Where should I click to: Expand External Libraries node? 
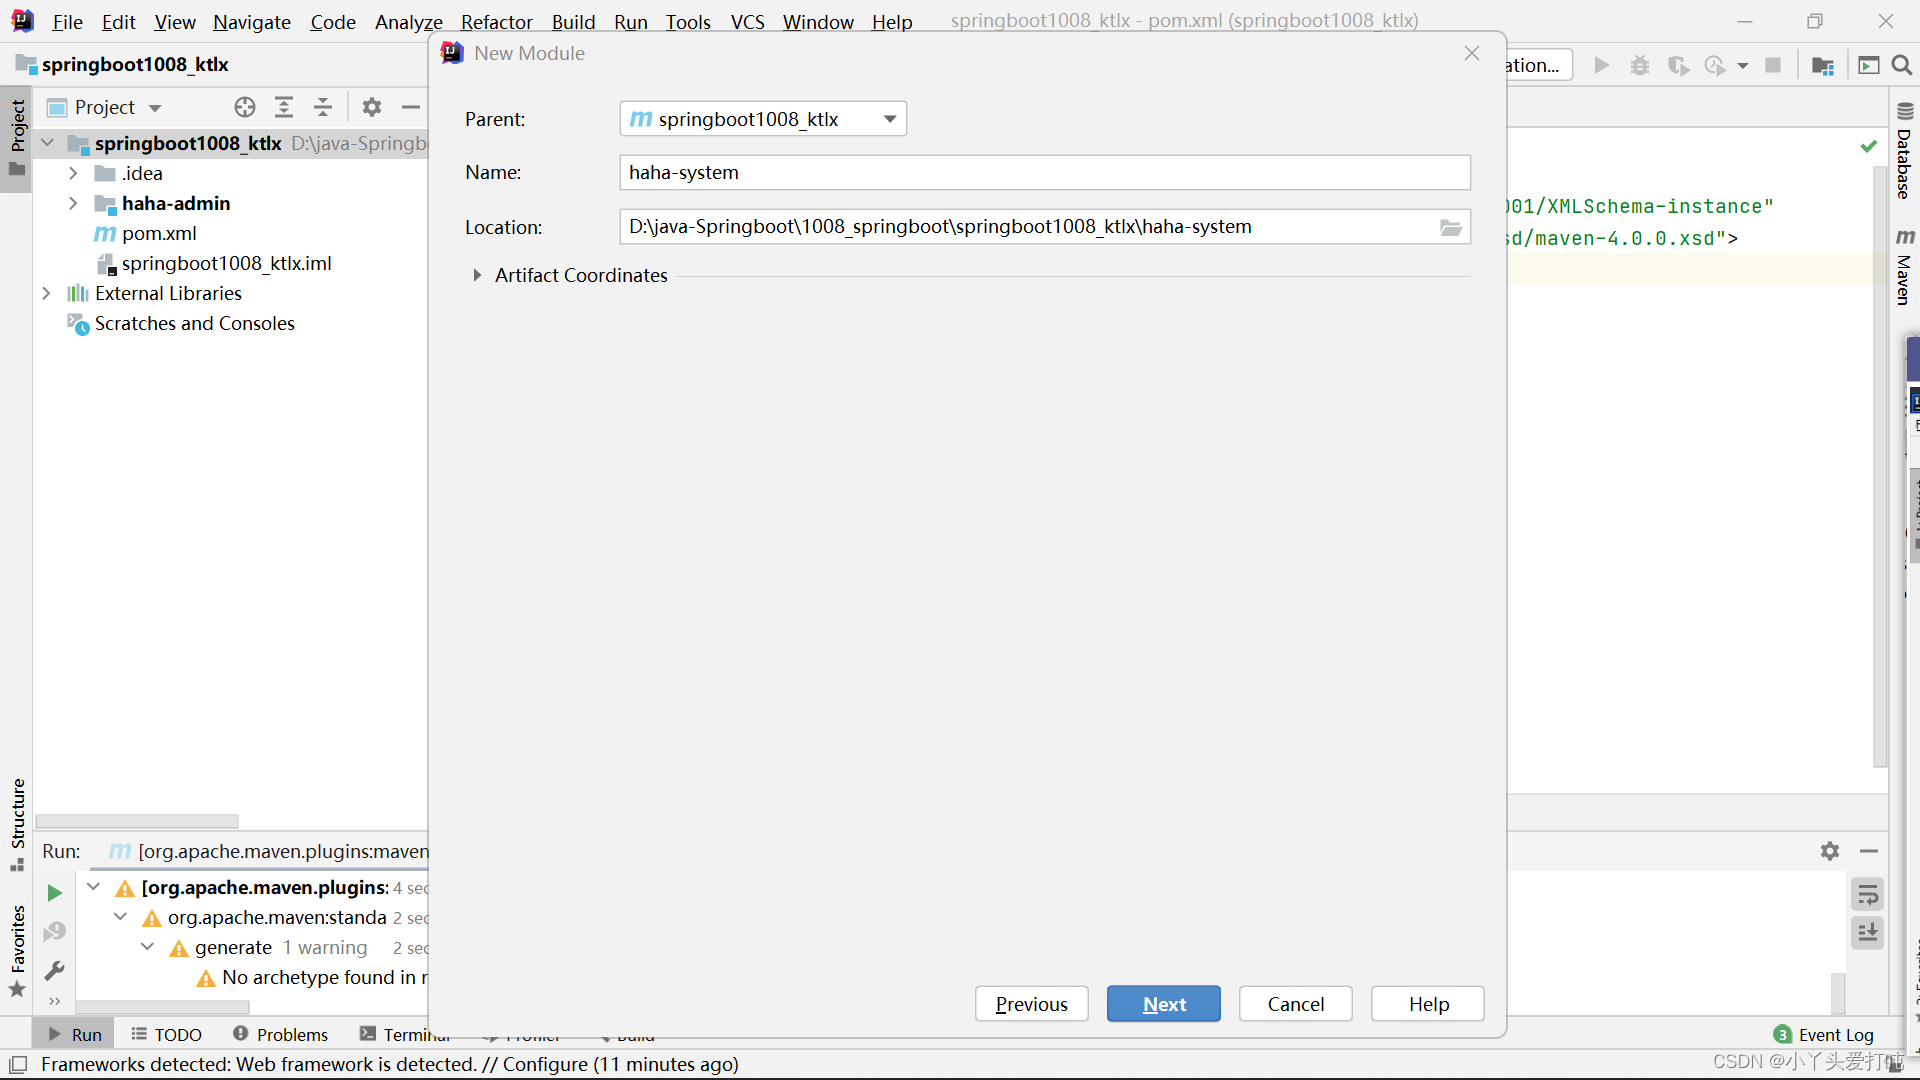(x=47, y=293)
